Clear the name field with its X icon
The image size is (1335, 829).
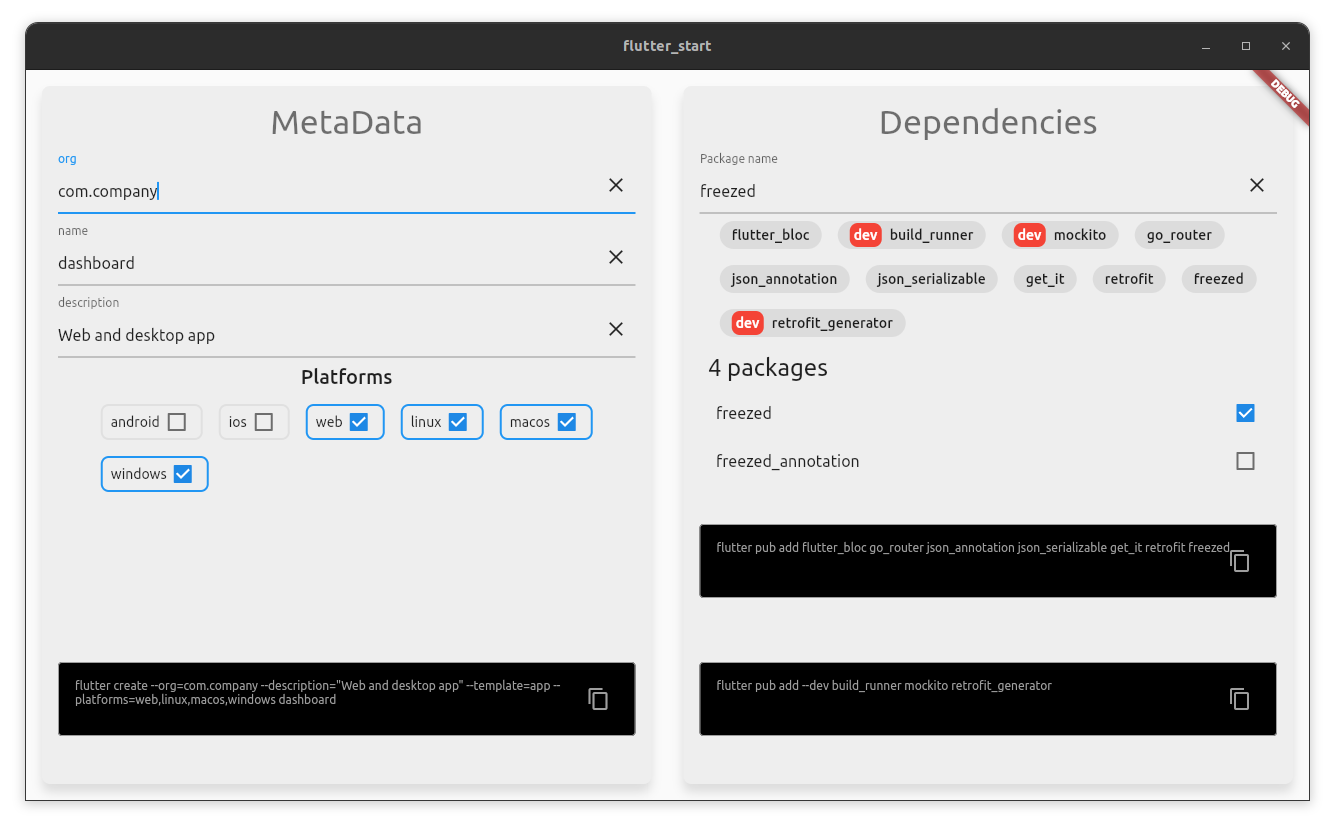pyautogui.click(x=616, y=257)
